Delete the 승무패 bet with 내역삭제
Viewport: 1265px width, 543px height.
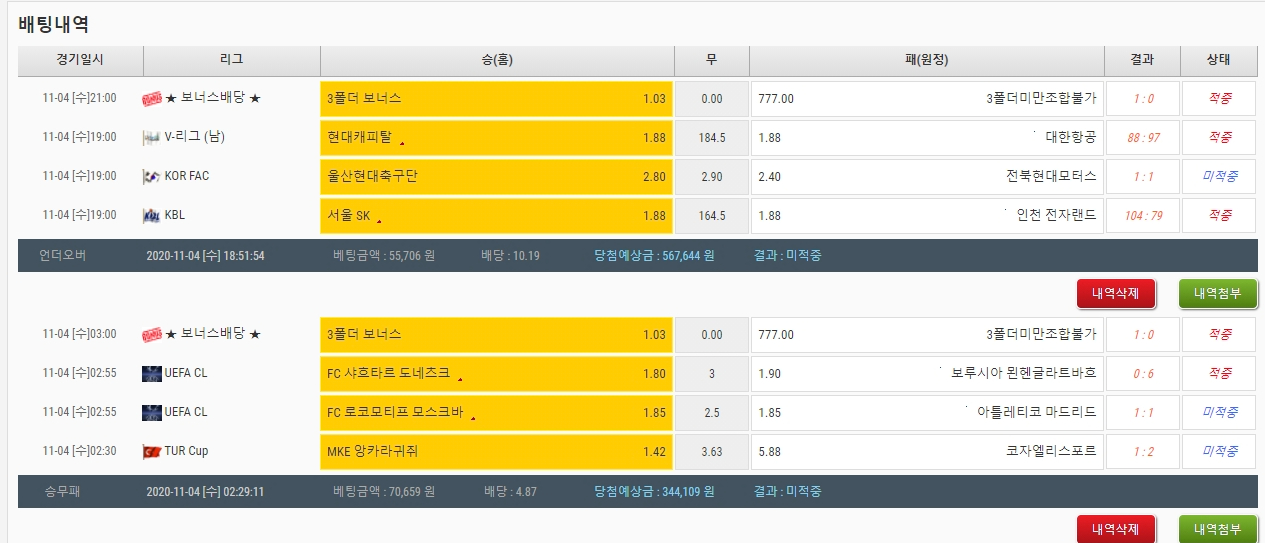1115,529
